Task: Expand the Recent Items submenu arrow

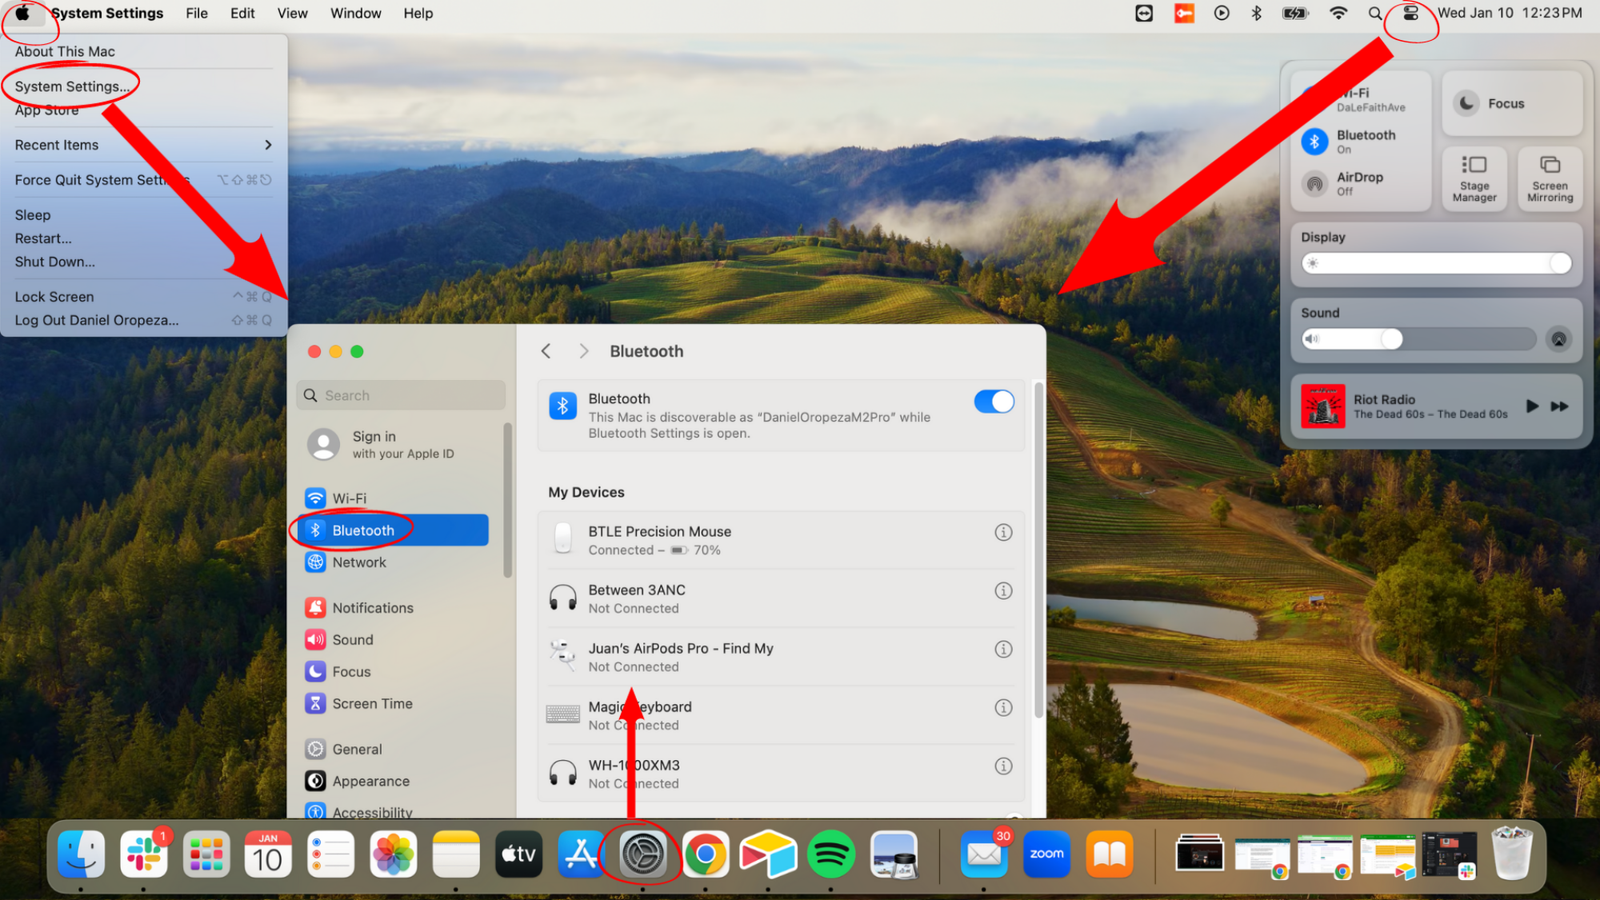Action: (268, 145)
